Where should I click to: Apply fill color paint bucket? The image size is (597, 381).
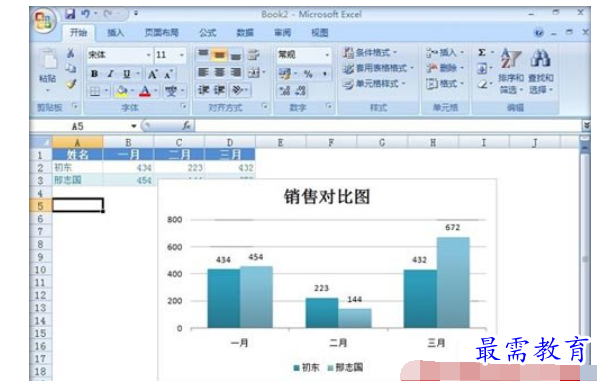pyautogui.click(x=121, y=91)
